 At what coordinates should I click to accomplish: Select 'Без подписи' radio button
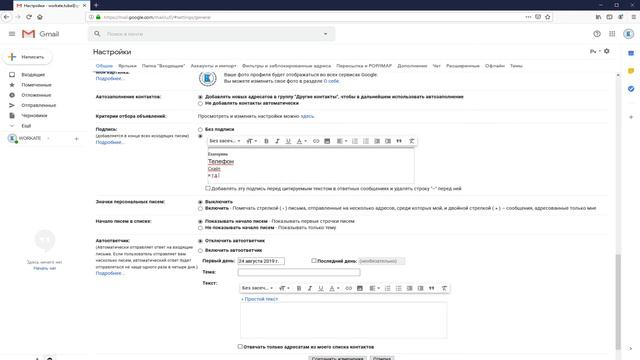point(200,129)
